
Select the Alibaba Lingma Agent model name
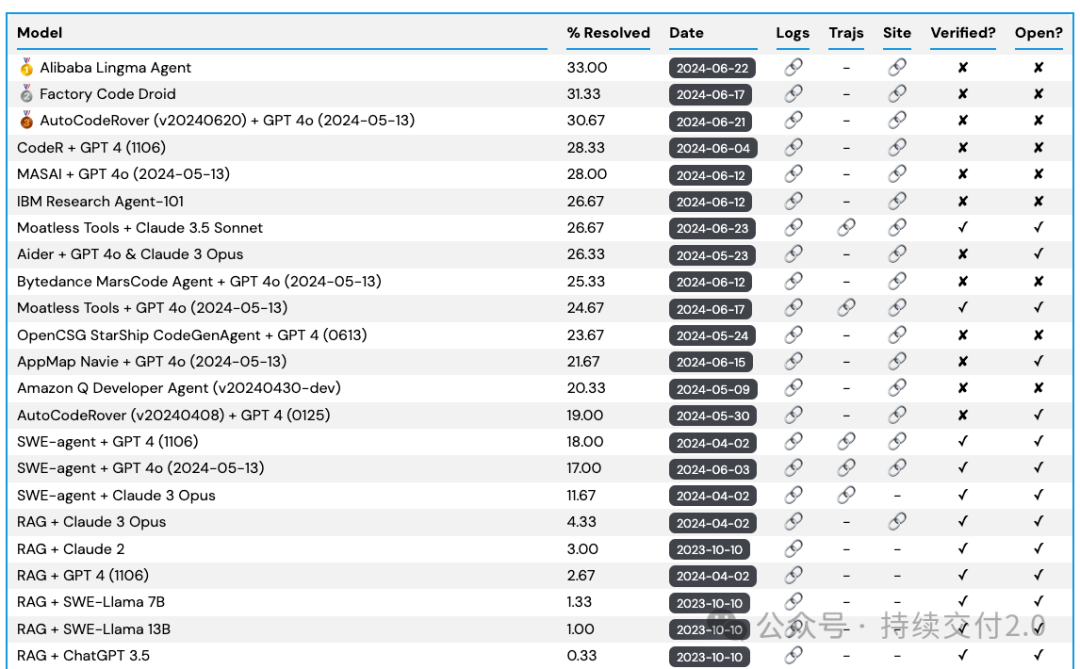(115, 68)
